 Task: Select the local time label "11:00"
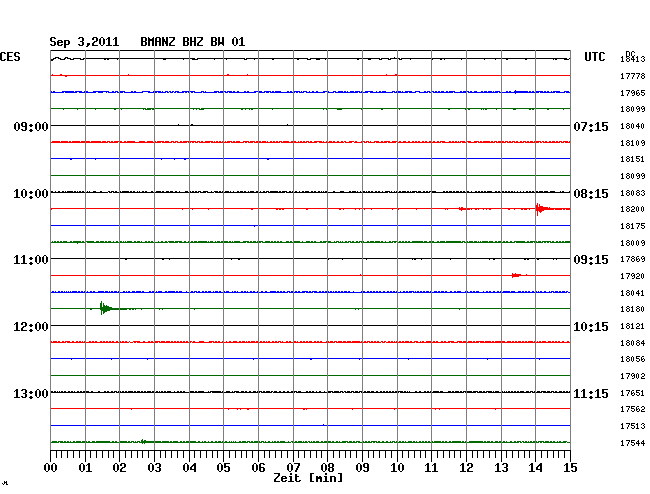(x=31, y=260)
